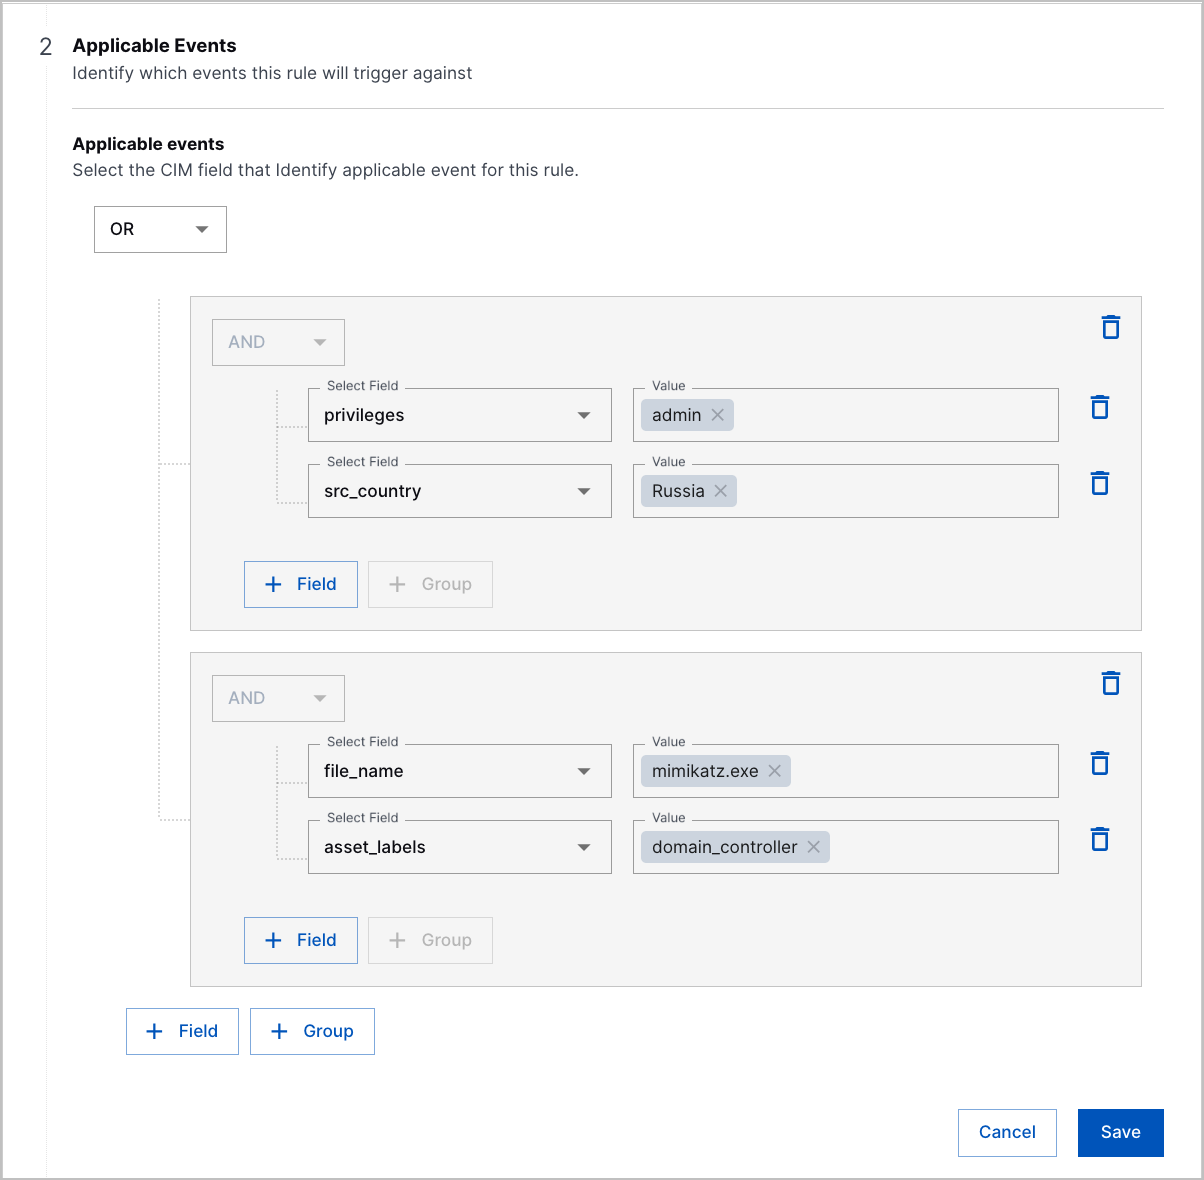The height and width of the screenshot is (1180, 1204).
Task: Add a Field to the first group
Action: [x=300, y=584]
